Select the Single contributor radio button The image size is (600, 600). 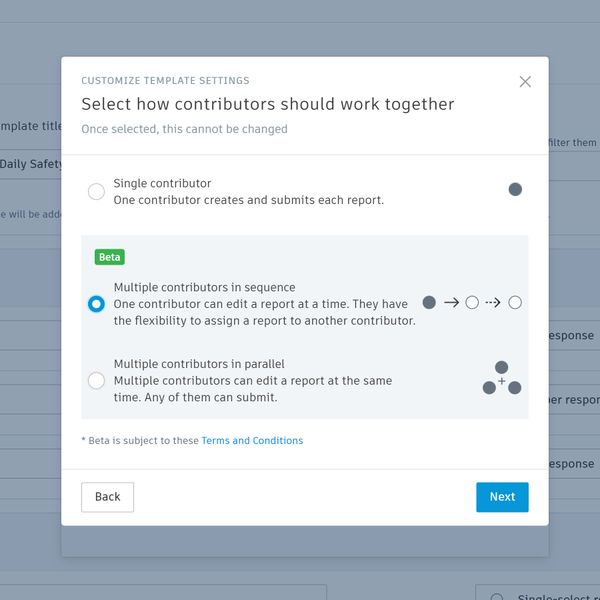[96, 192]
